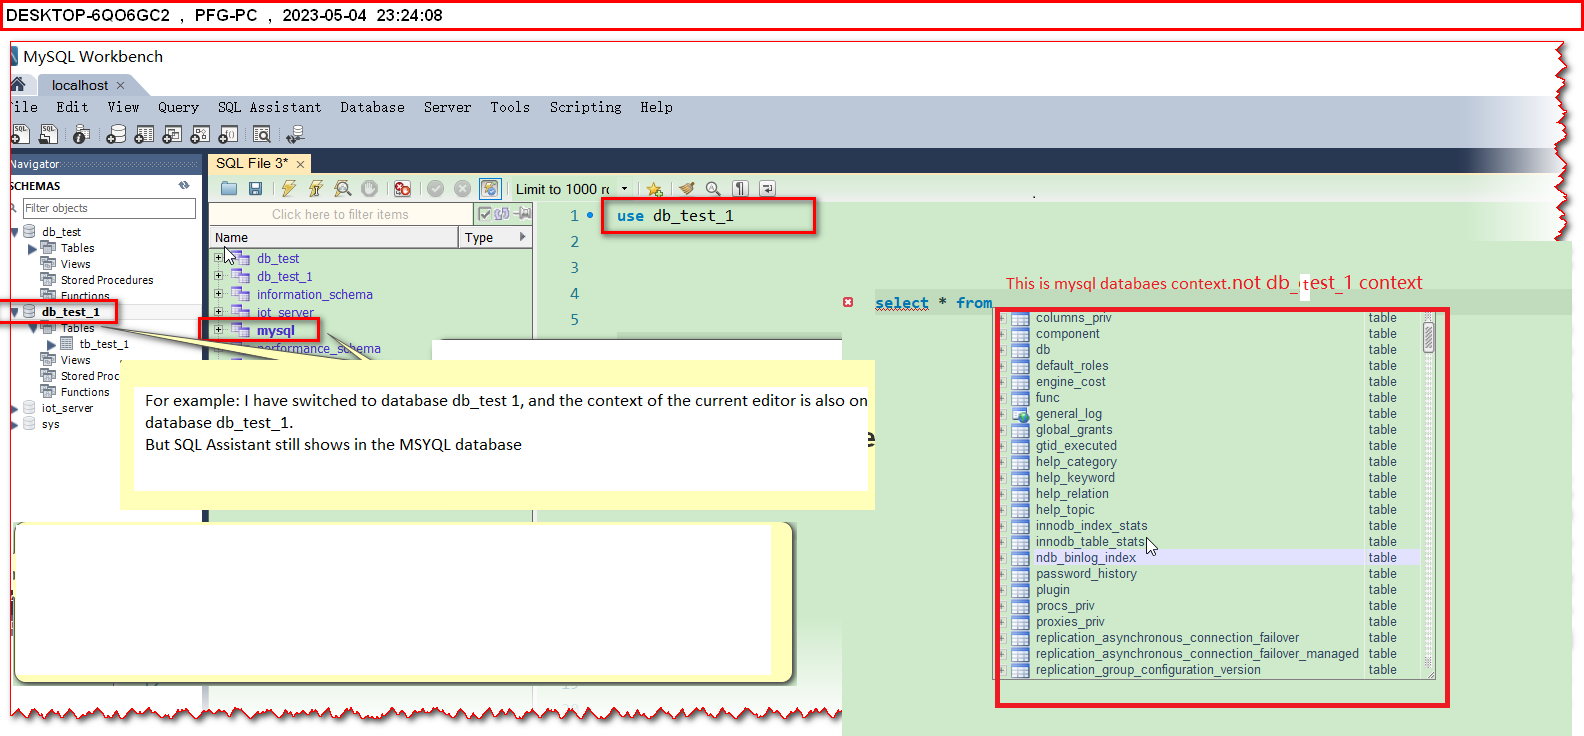
Task: Open the SQL Assistant menu
Action: pos(270,107)
